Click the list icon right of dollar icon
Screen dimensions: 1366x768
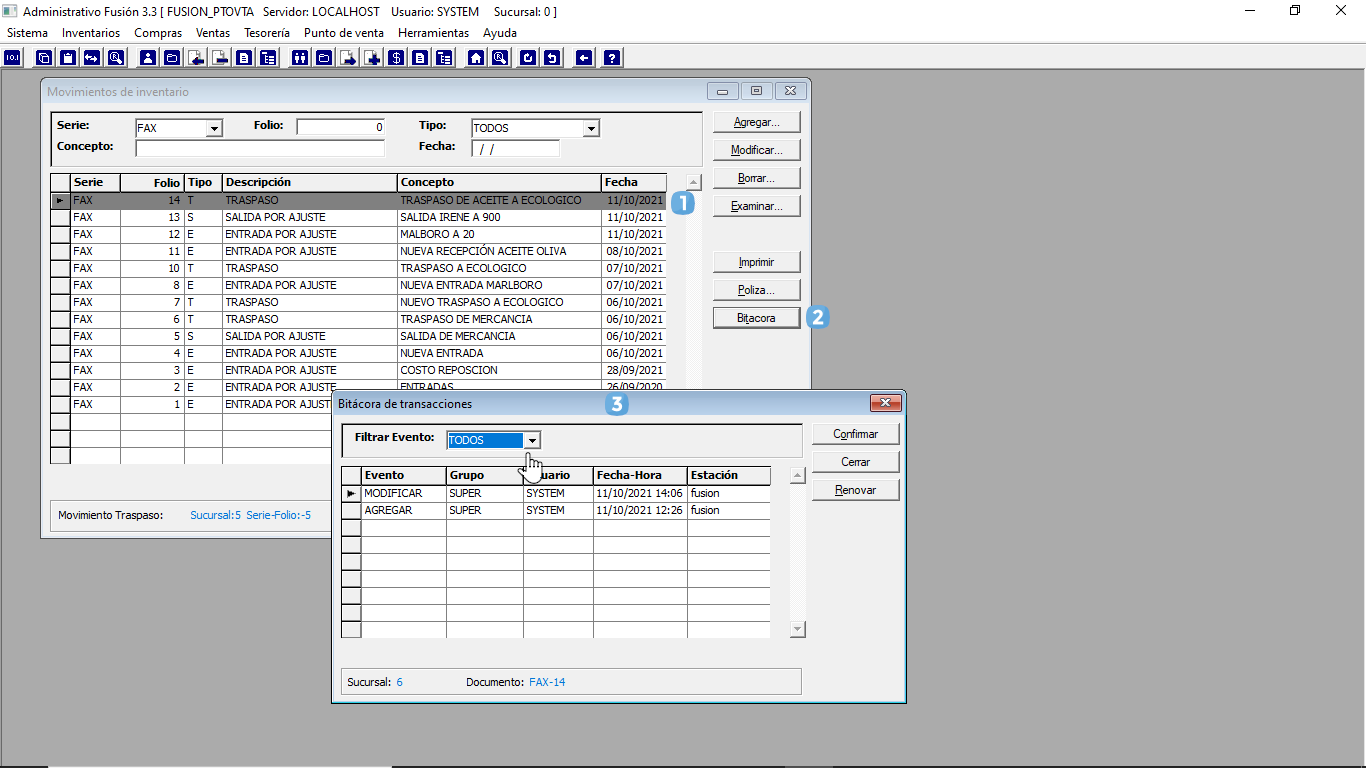(x=444, y=58)
